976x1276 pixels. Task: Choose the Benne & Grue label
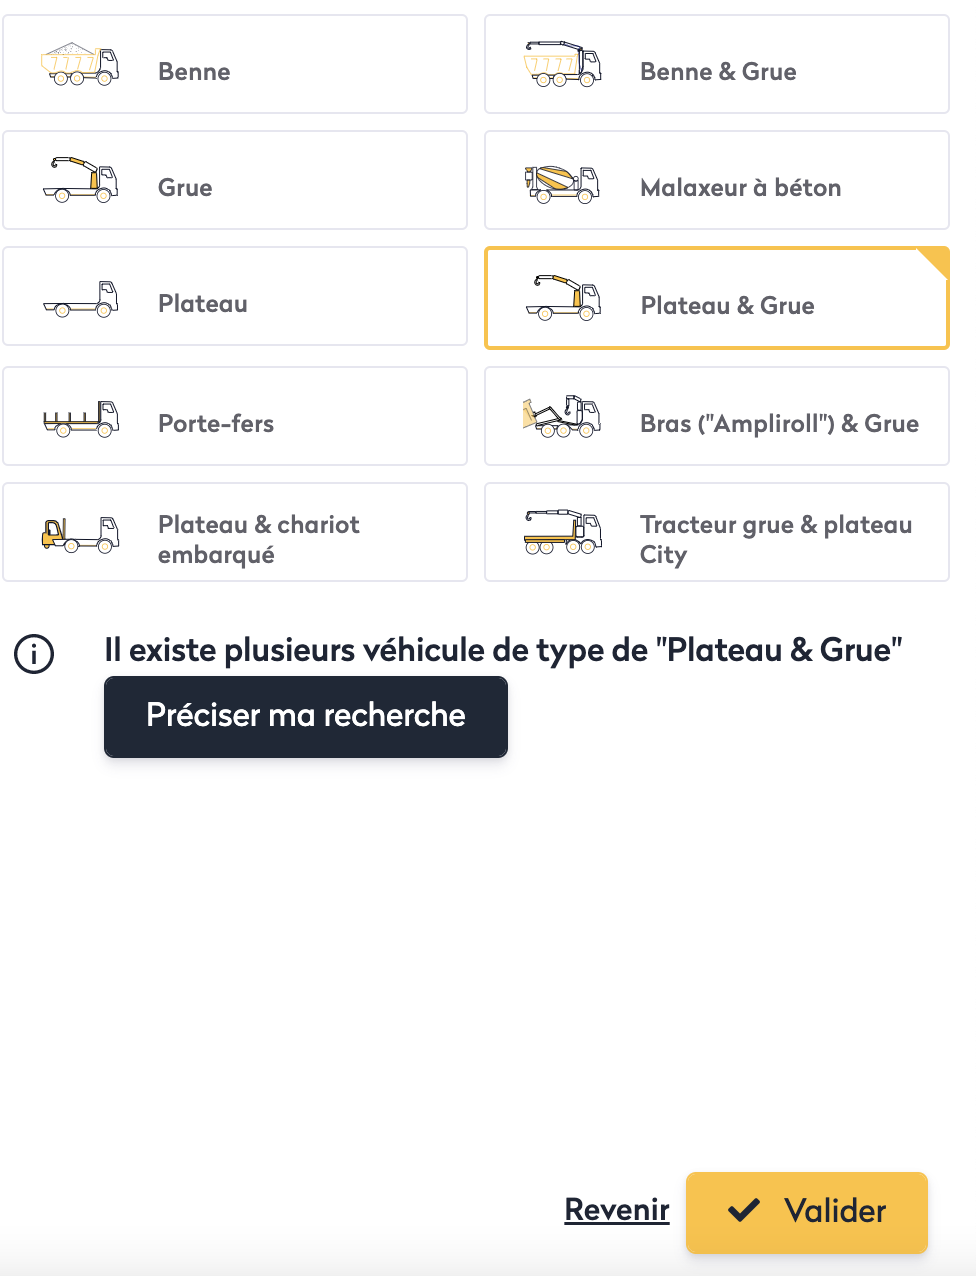click(718, 72)
